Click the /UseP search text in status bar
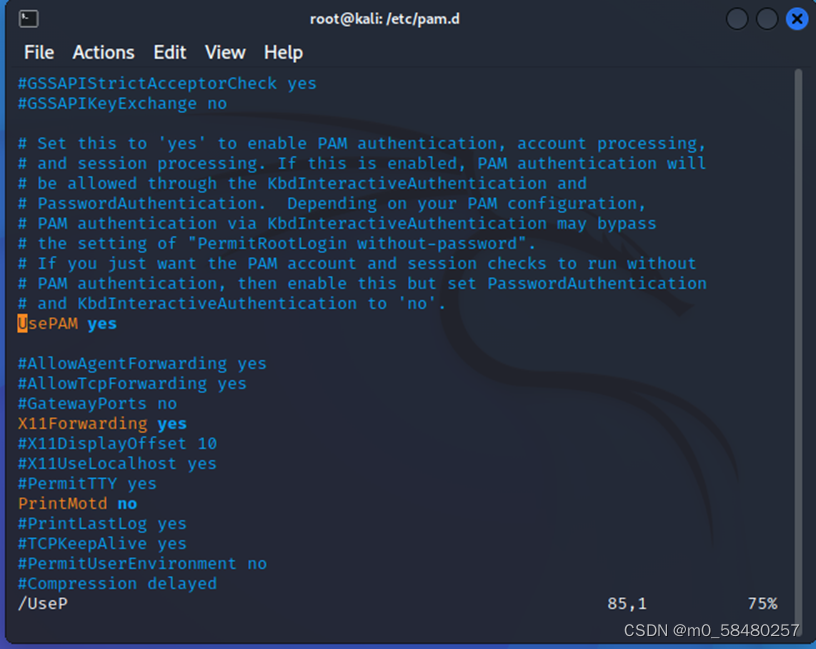Viewport: 816px width, 649px height. (x=43, y=604)
